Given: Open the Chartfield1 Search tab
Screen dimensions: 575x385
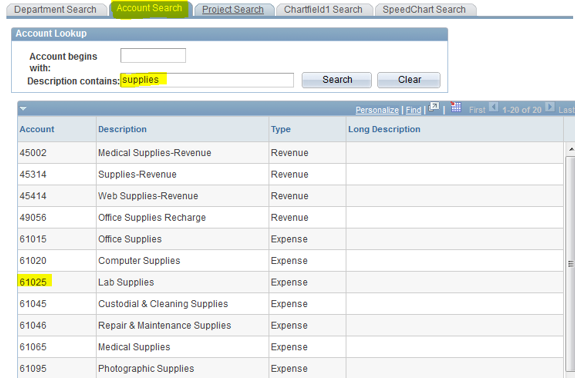Looking at the screenshot, I should 323,10.
